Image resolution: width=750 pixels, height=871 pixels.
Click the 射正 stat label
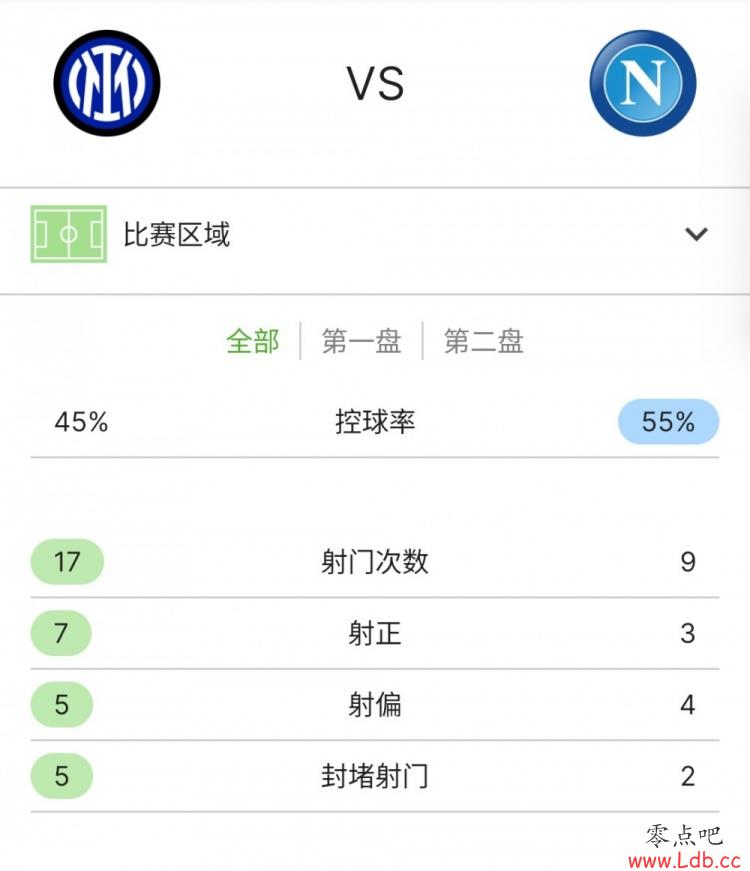pos(375,633)
